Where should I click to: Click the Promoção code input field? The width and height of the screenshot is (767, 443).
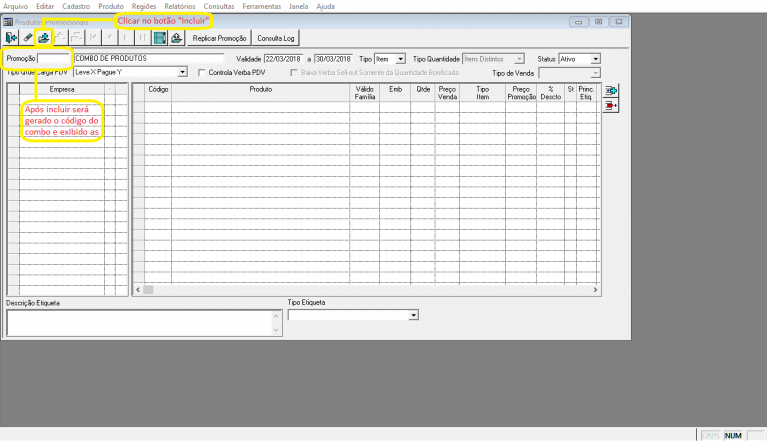(x=54, y=59)
